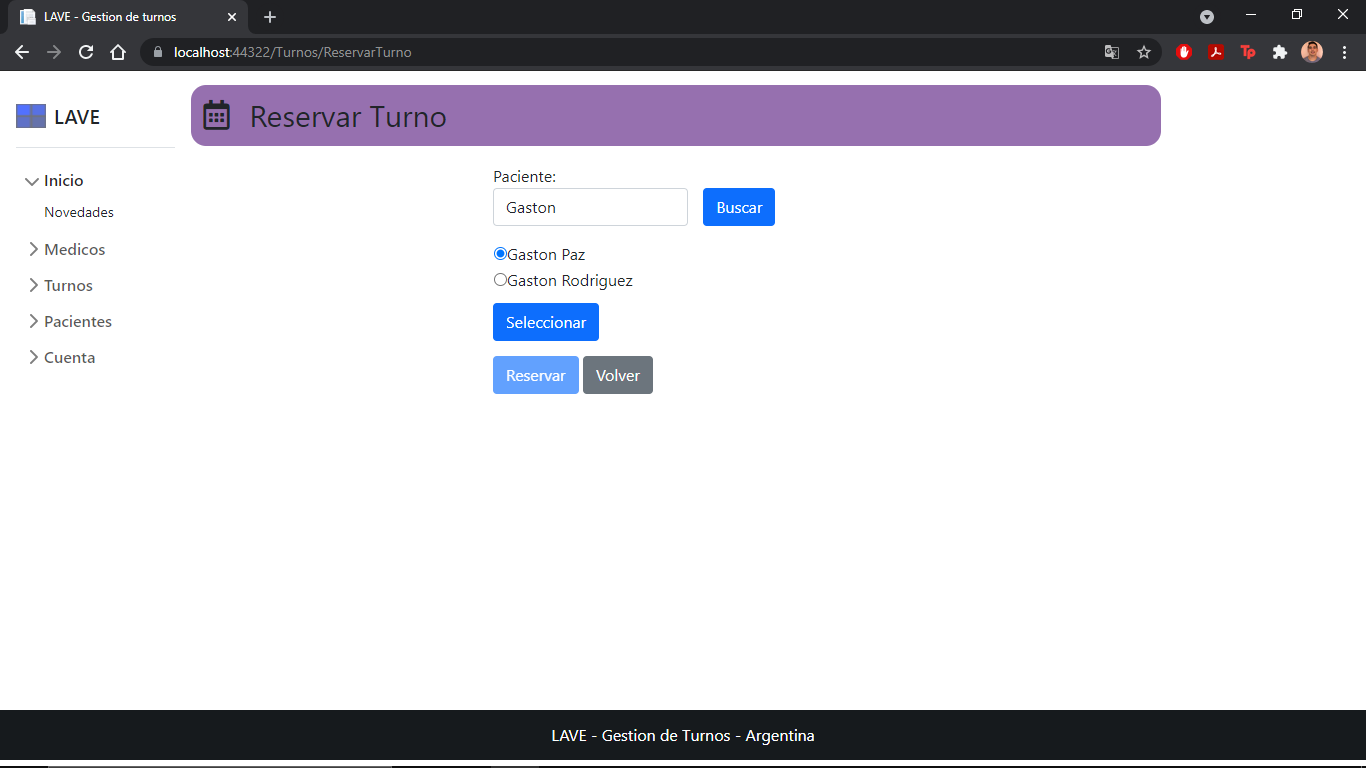Expand the Turnos sidebar section

[68, 285]
